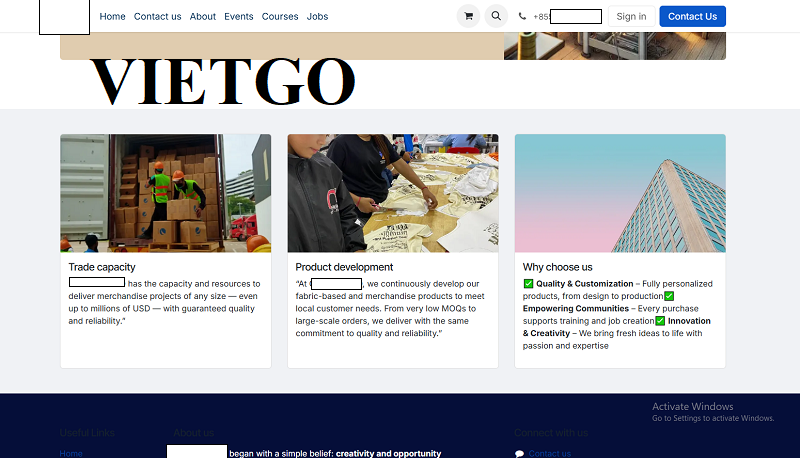Image resolution: width=800 pixels, height=458 pixels.
Task: Open Jobs from the top navigation
Action: pos(317,16)
